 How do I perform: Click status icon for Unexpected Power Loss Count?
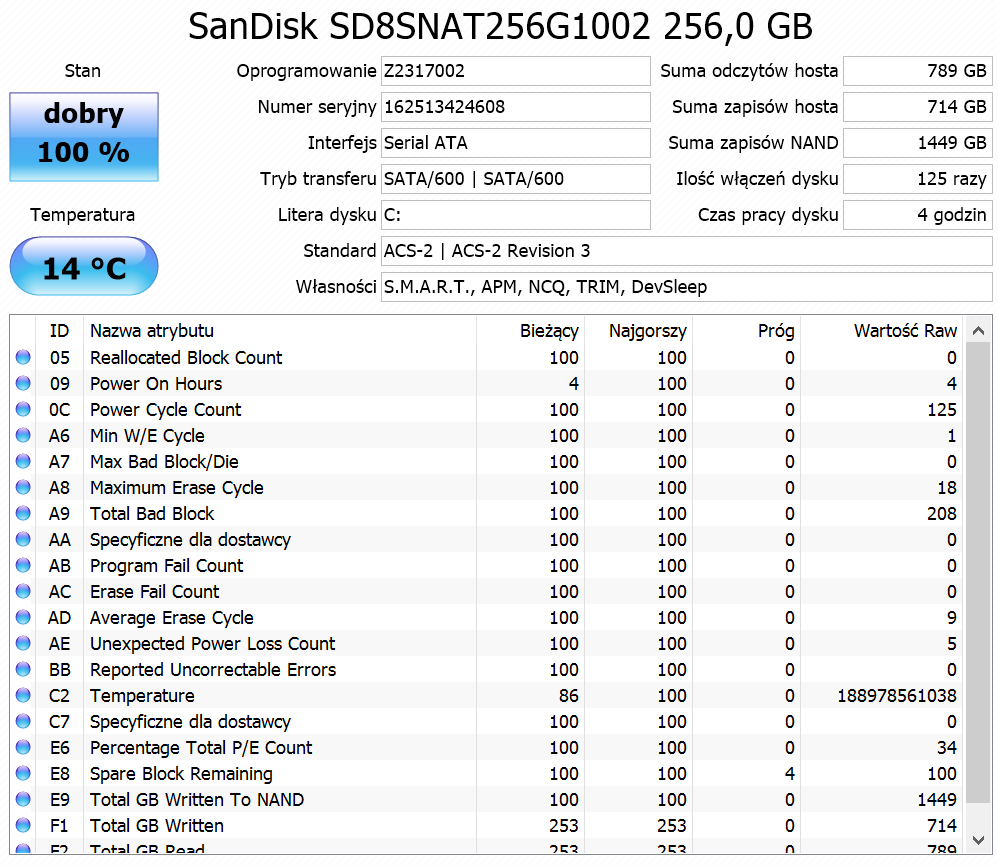tap(23, 643)
